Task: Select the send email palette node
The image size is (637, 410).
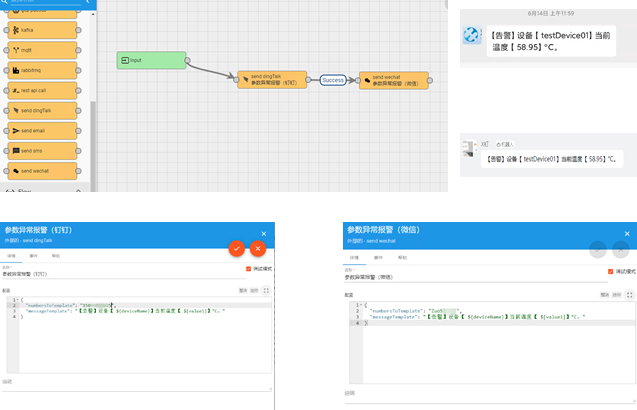Action: tap(43, 130)
